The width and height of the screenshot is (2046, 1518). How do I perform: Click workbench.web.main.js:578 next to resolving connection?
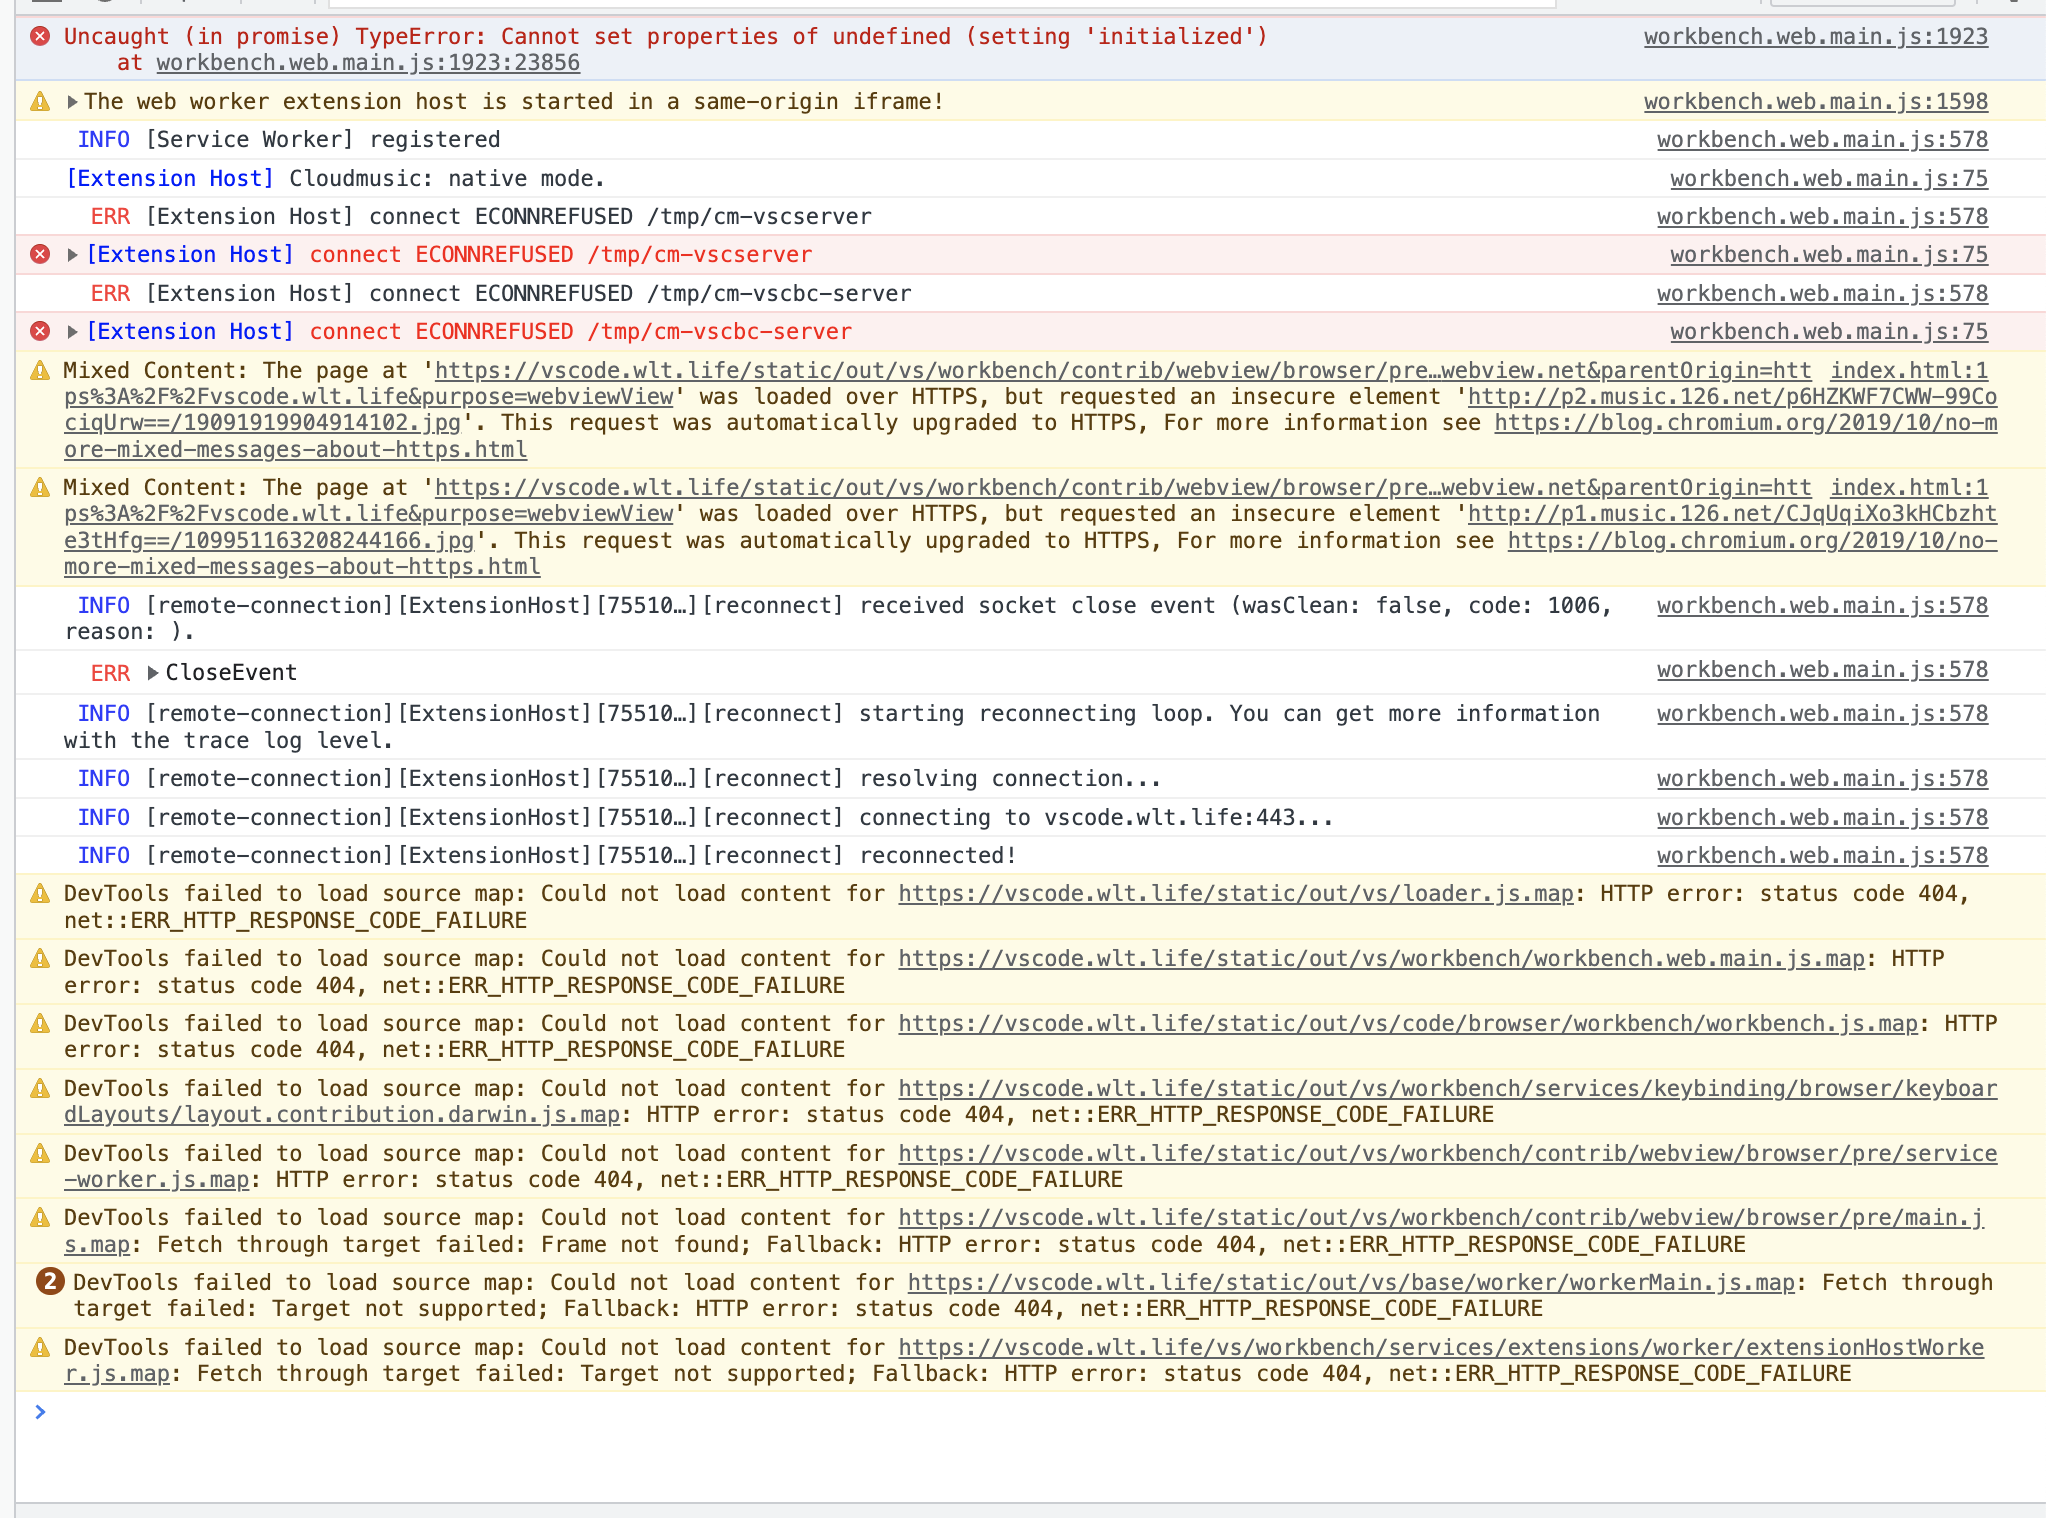tap(1821, 778)
